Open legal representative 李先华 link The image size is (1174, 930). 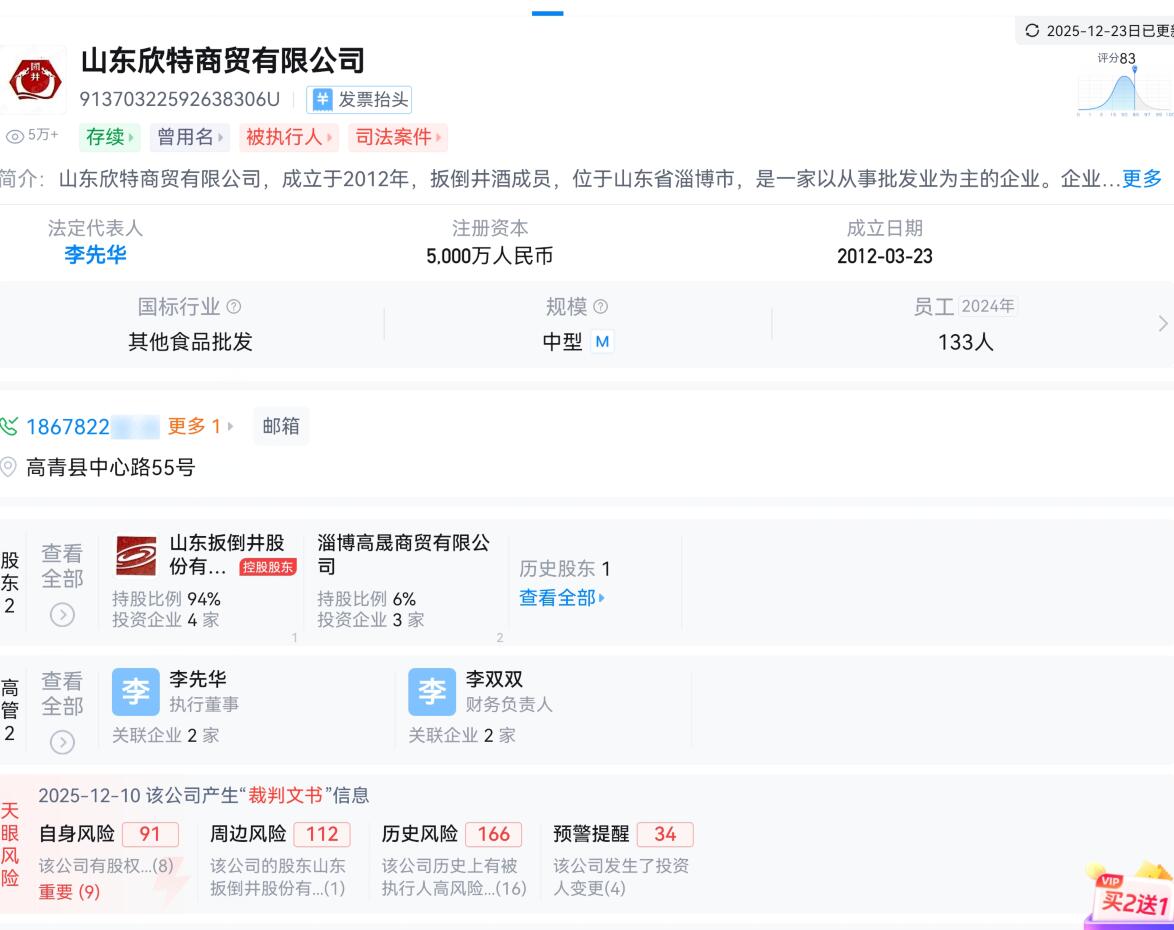[x=95, y=255]
